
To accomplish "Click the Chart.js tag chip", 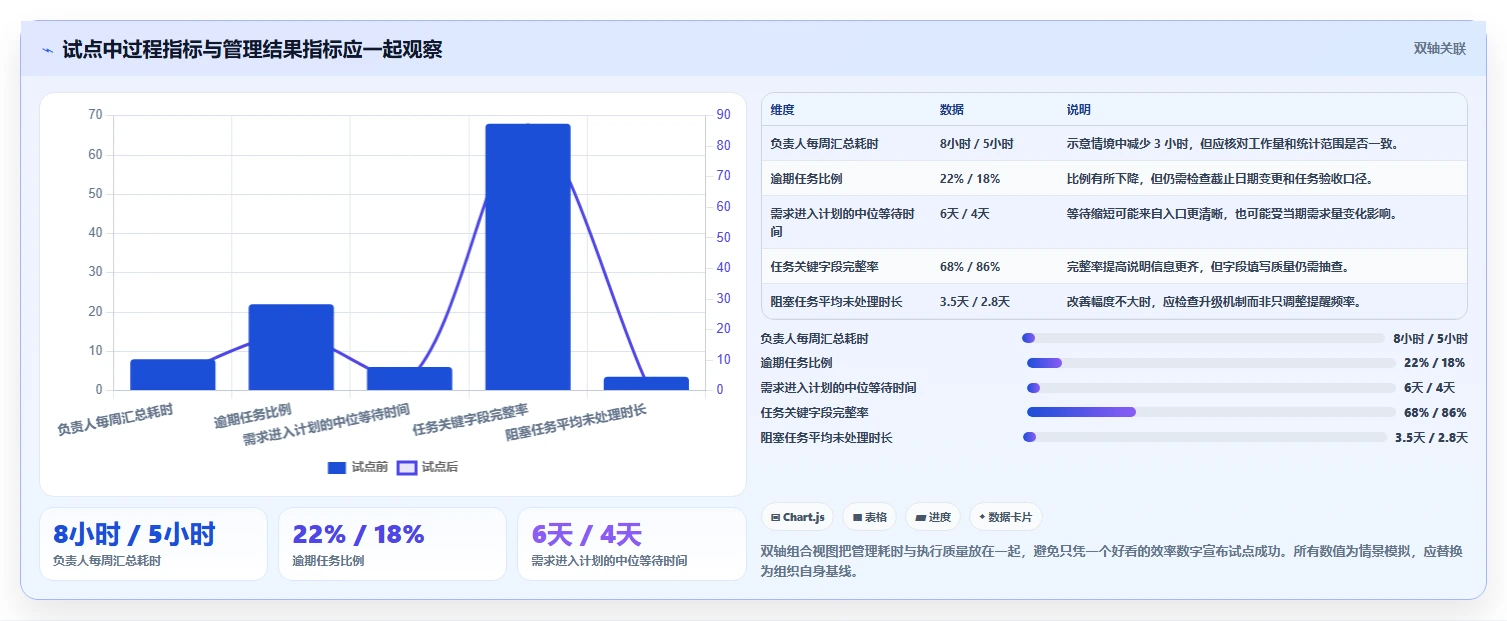I will coord(797,517).
